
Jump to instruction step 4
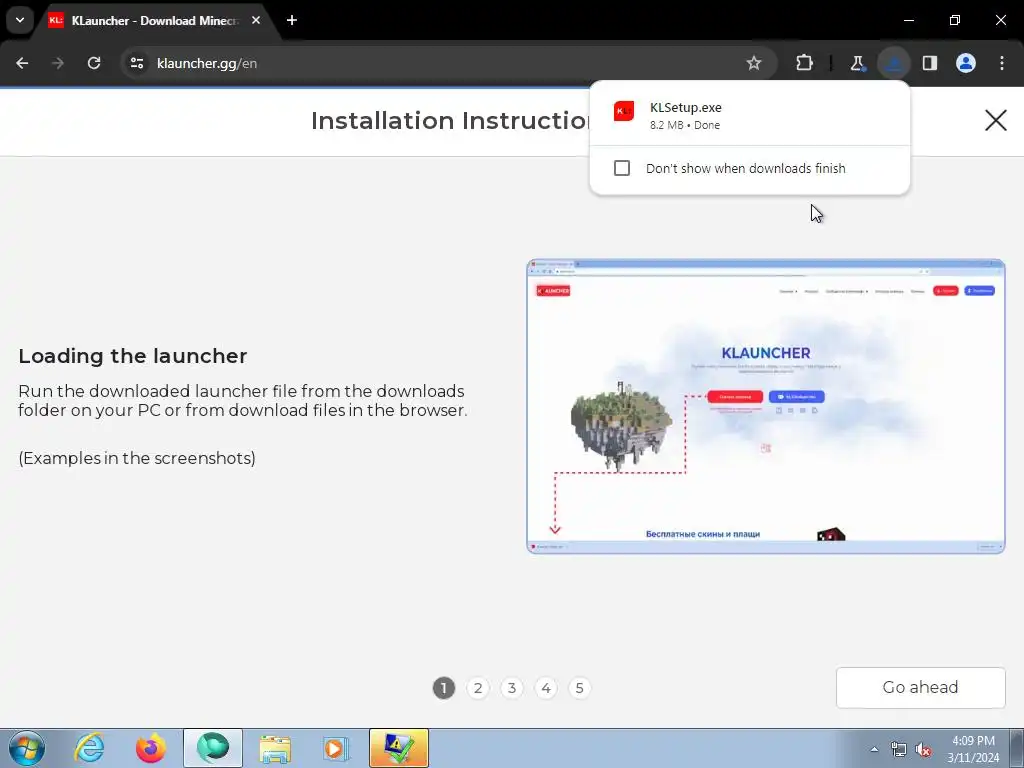click(x=546, y=688)
